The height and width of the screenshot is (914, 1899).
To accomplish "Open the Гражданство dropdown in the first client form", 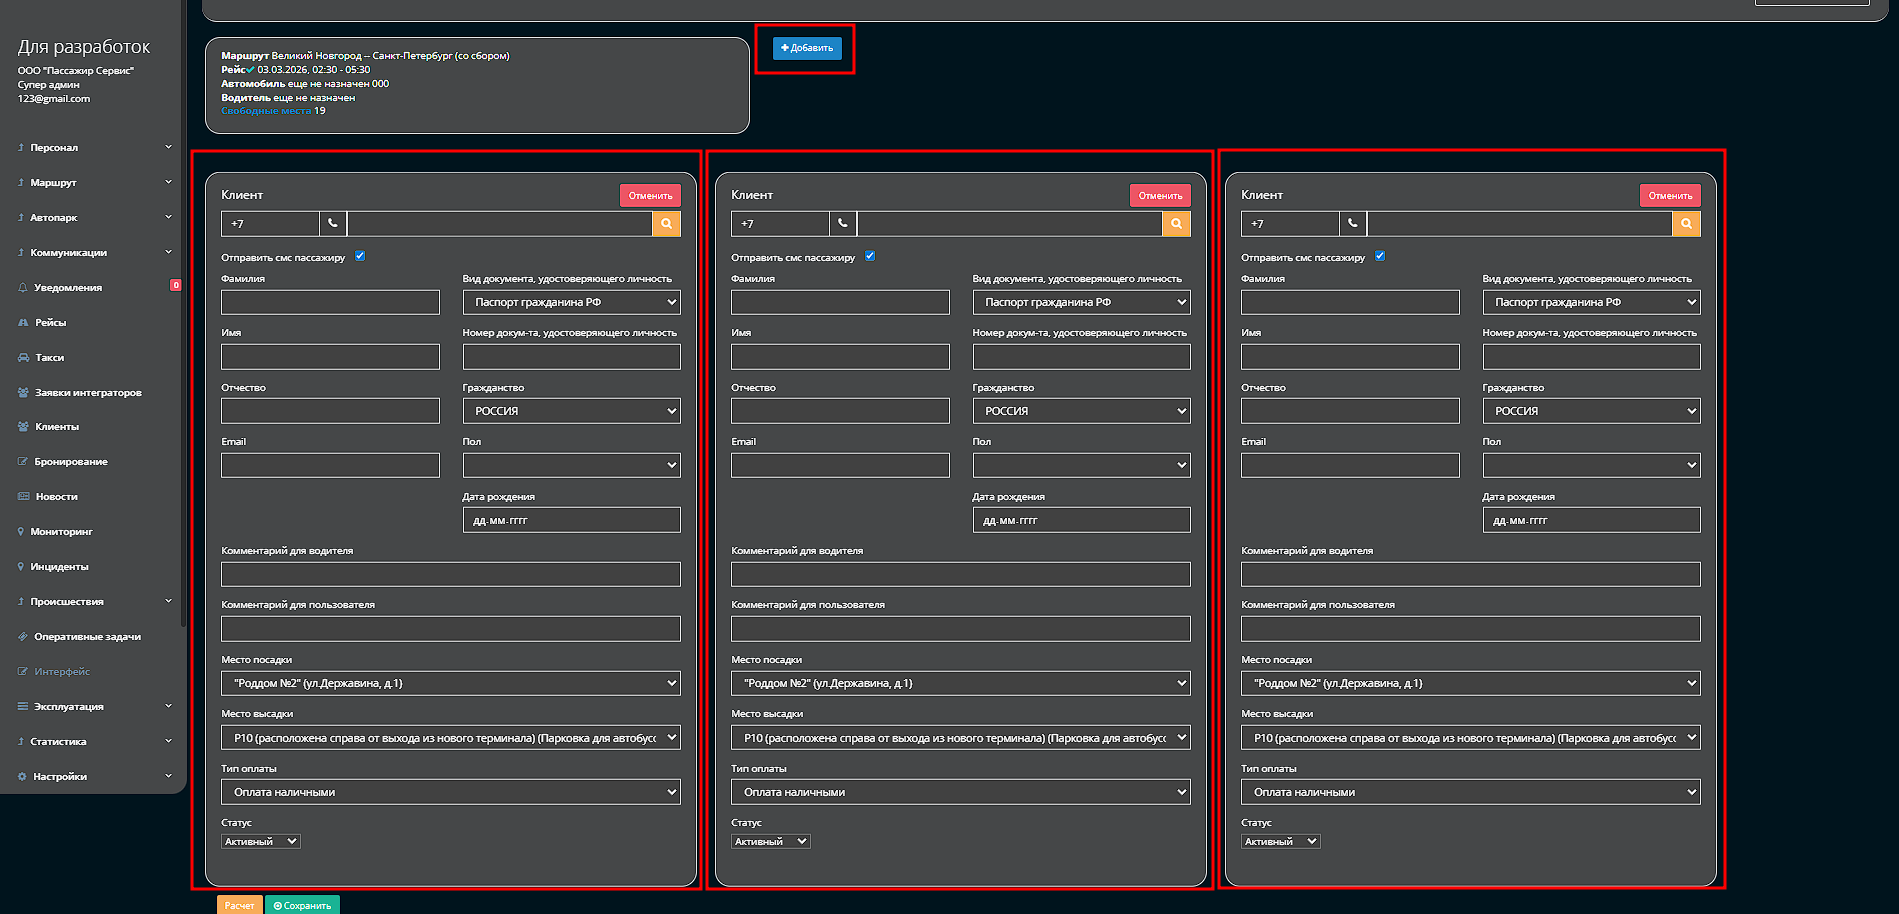I will [x=571, y=411].
